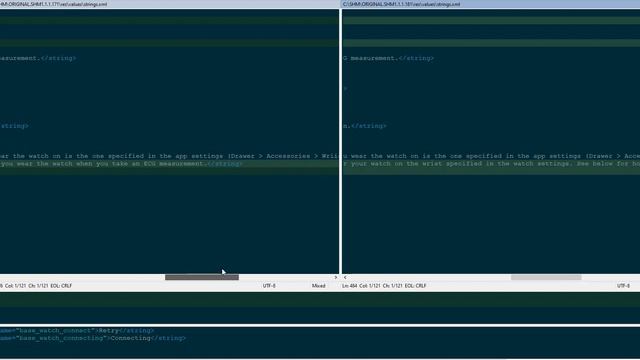
Task: Click the right pane UTF-8 encoding indicator
Action: [623, 286]
